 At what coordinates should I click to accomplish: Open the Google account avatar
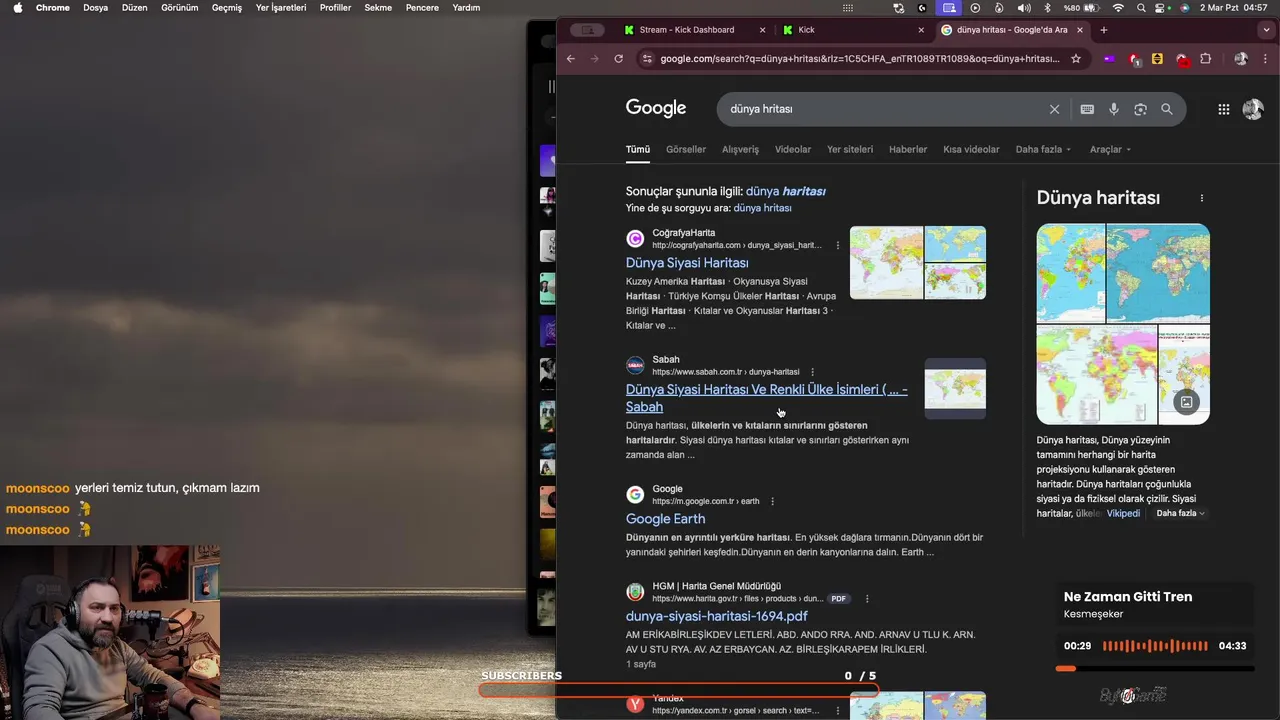(1253, 109)
